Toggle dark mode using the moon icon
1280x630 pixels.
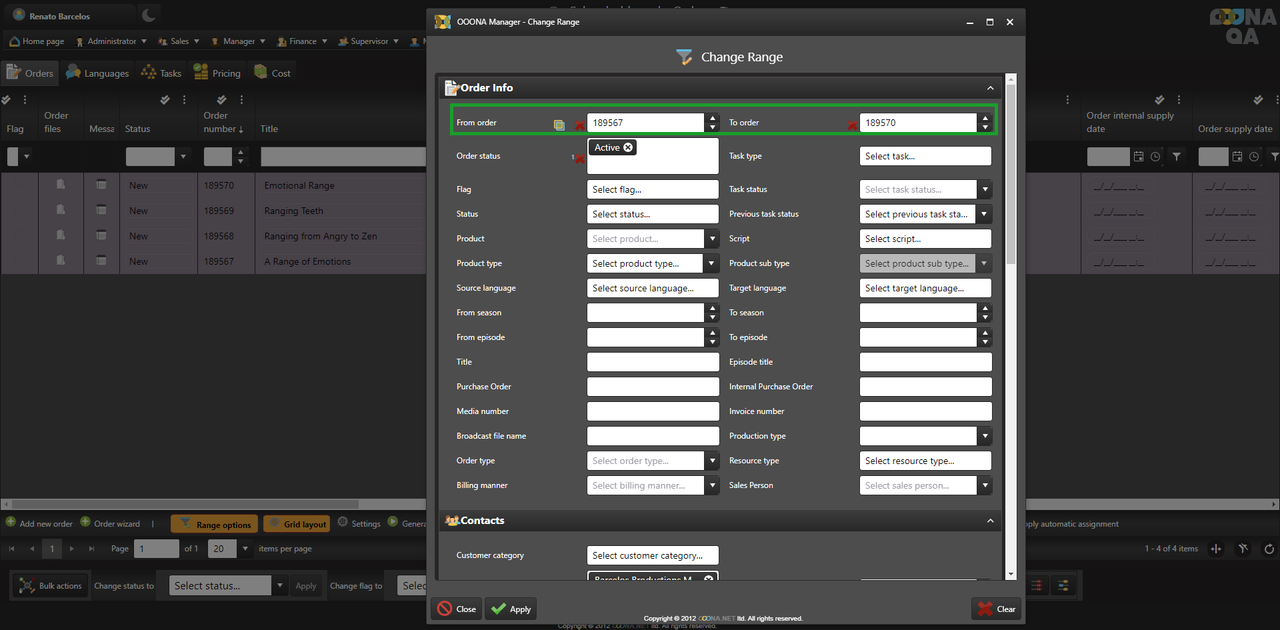tap(148, 15)
